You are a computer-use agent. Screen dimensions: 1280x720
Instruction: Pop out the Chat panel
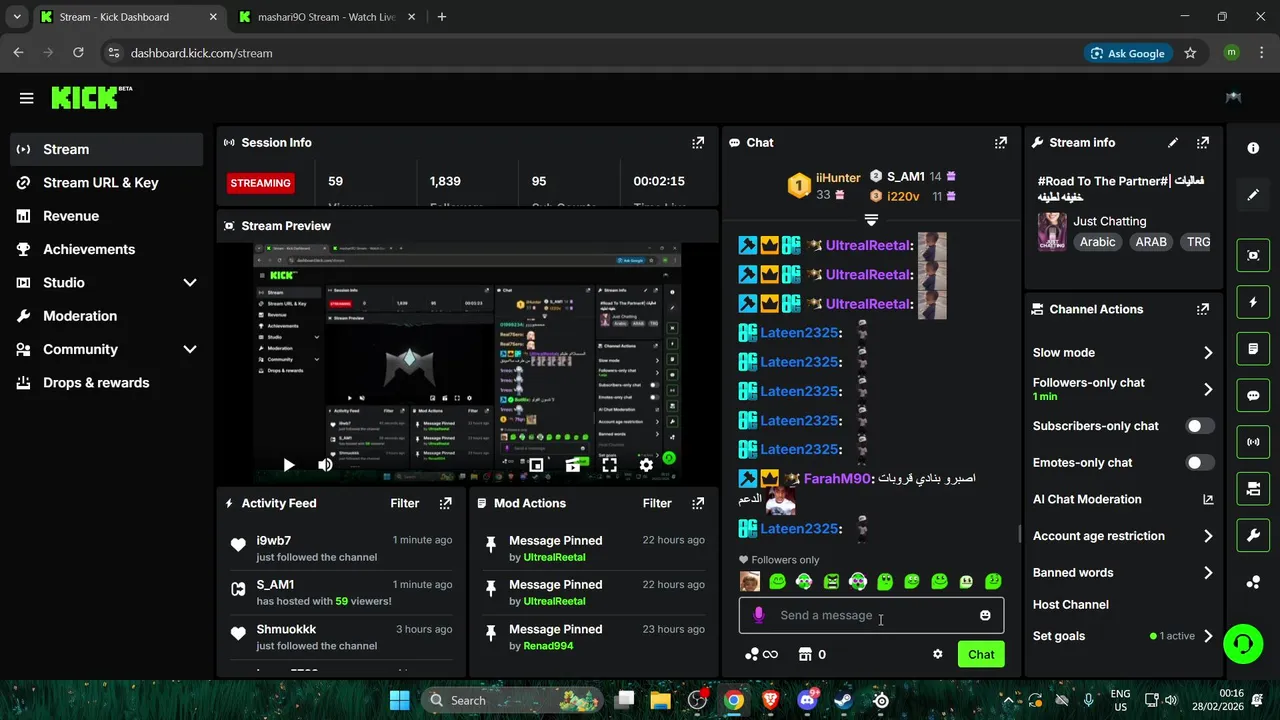point(1001,143)
